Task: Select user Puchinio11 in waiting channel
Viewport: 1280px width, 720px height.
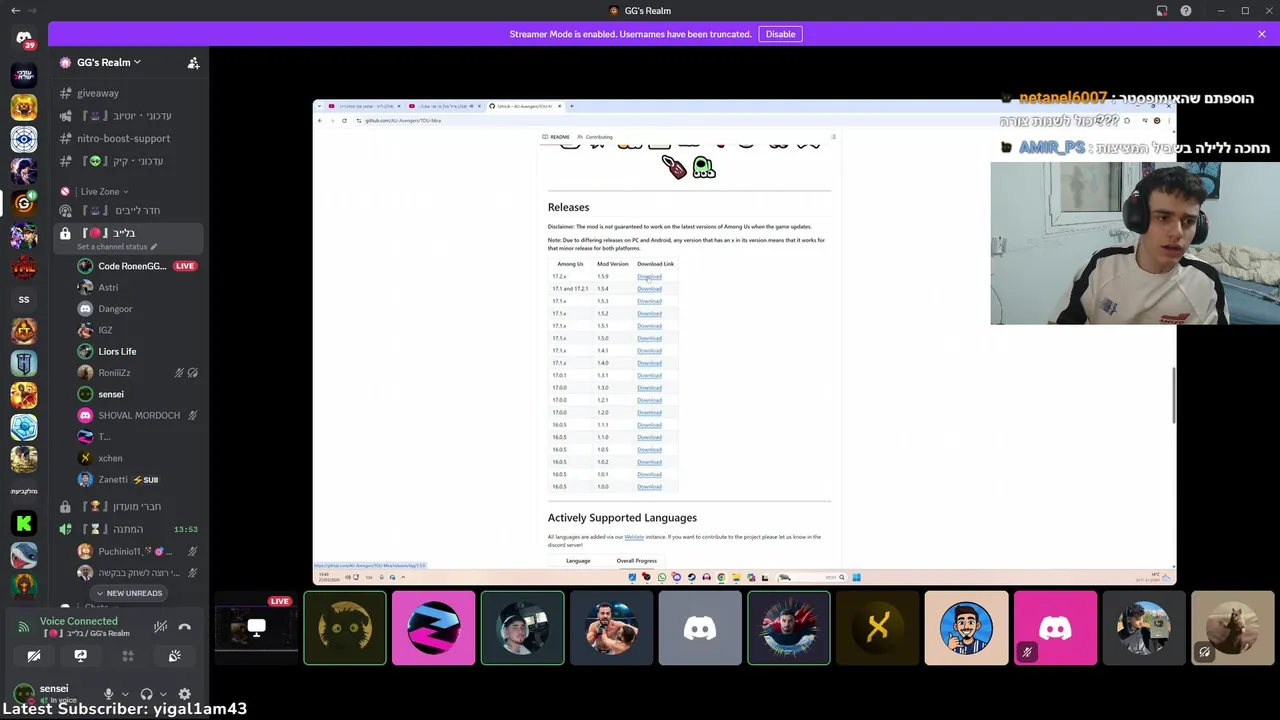Action: [x=137, y=551]
